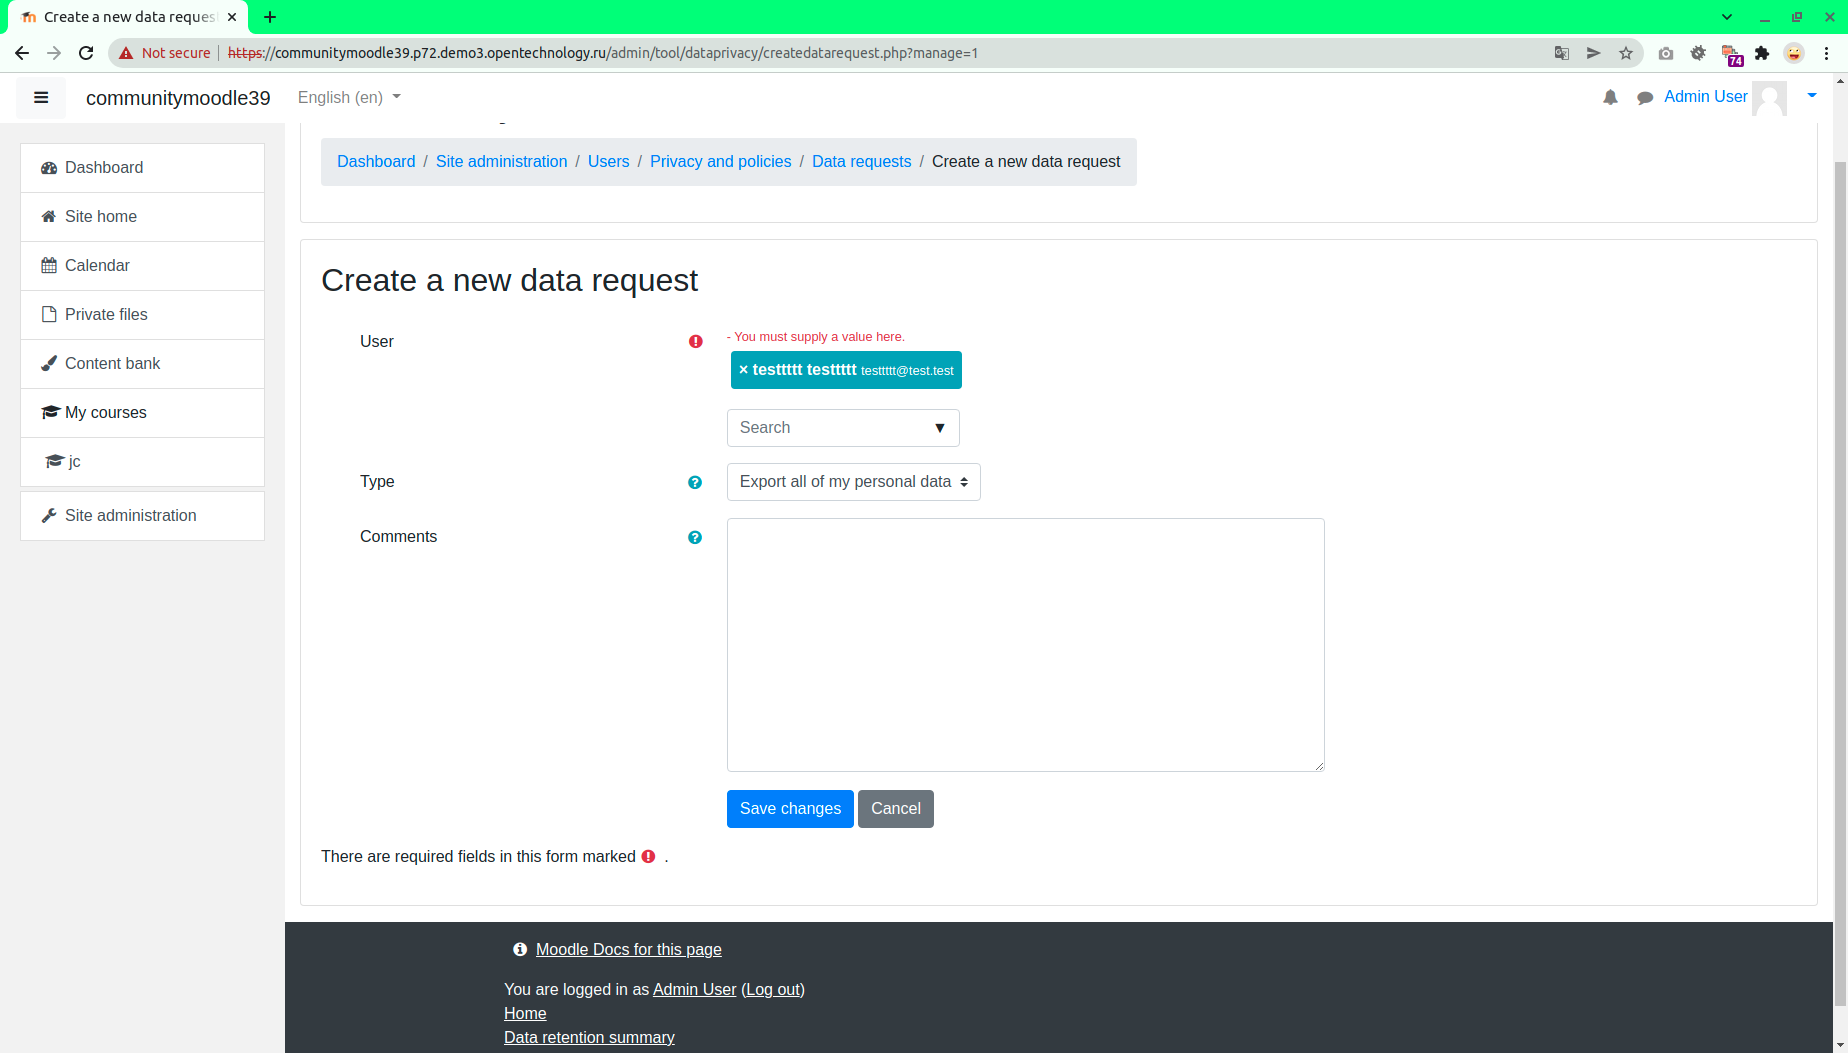The height and width of the screenshot is (1053, 1848).
Task: Click the Privacy and policies breadcrumb
Action: (x=720, y=162)
